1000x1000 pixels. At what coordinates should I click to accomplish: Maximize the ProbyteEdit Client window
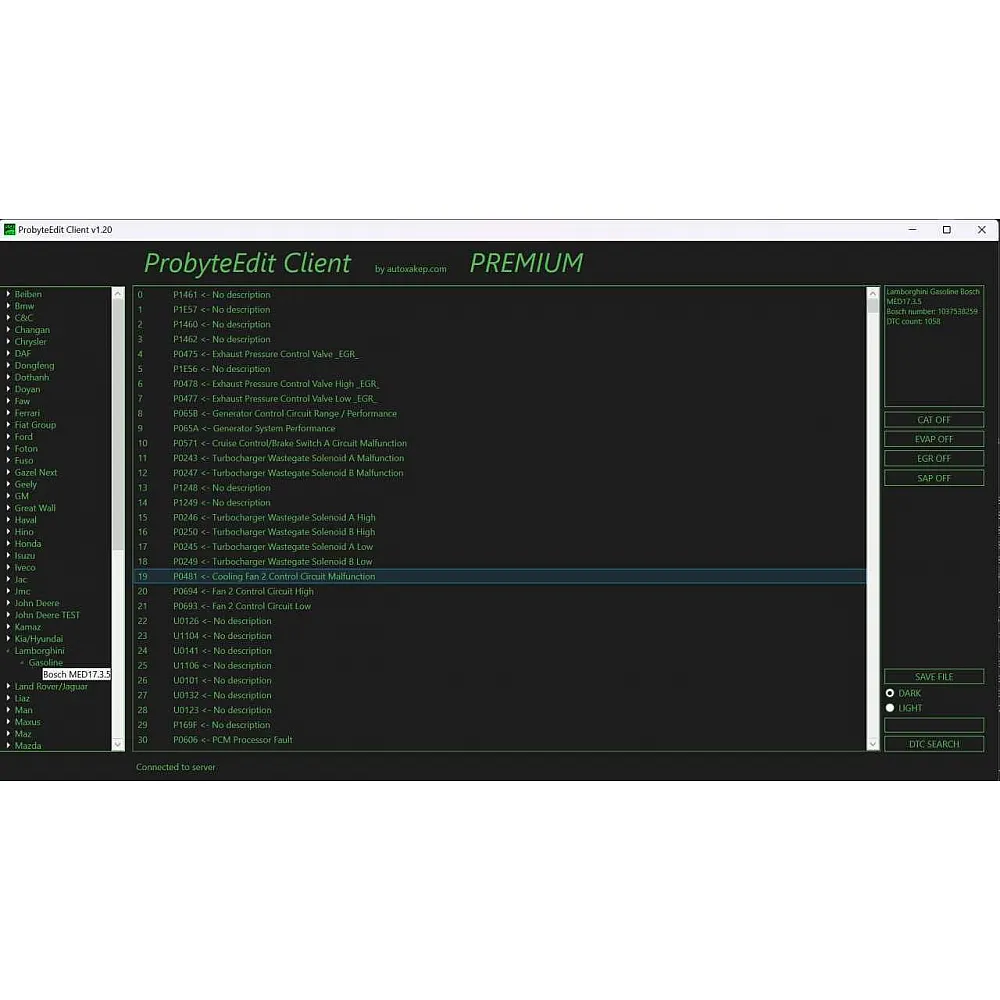click(946, 230)
